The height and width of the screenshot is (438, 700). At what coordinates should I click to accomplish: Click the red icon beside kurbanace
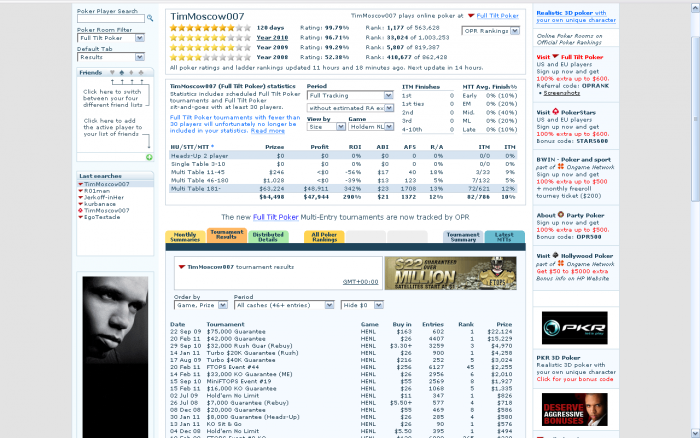pos(80,204)
